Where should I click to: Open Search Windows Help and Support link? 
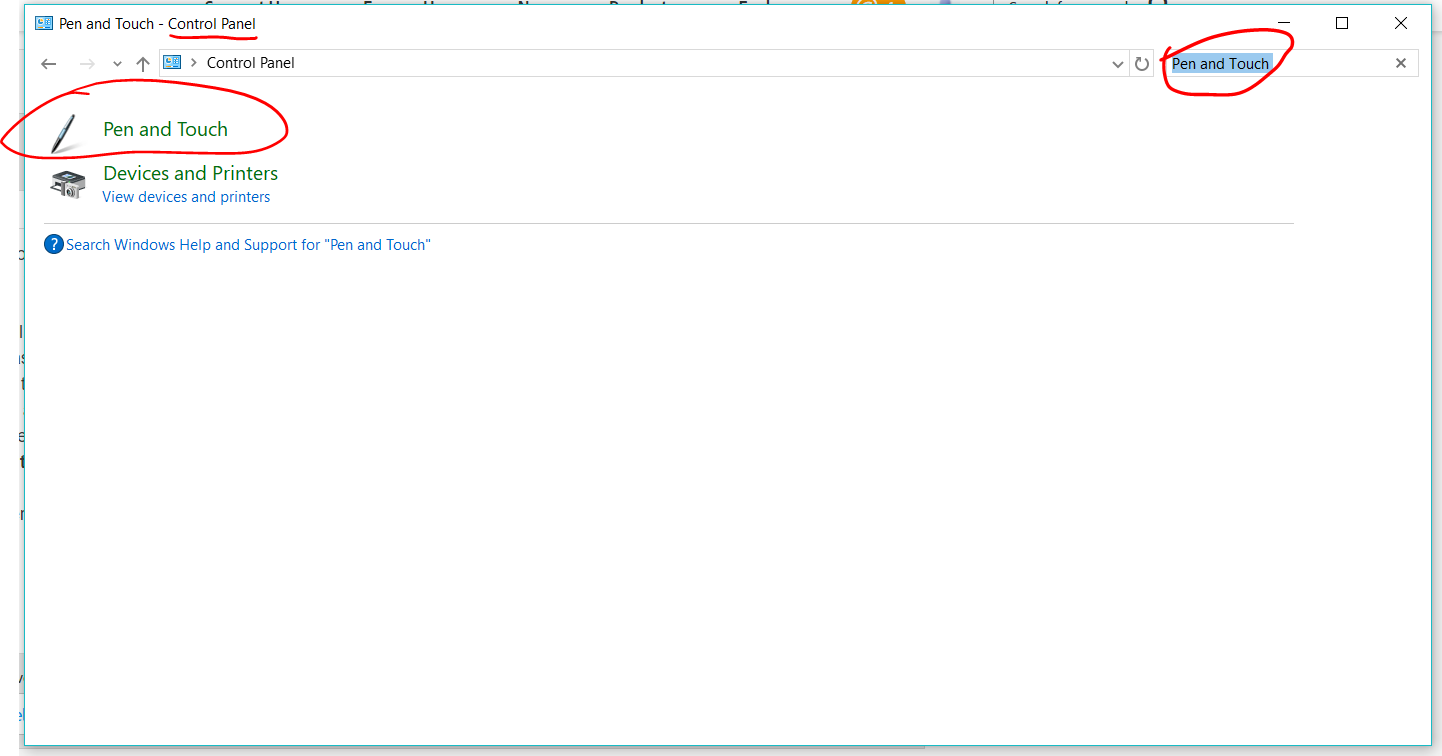pos(248,245)
